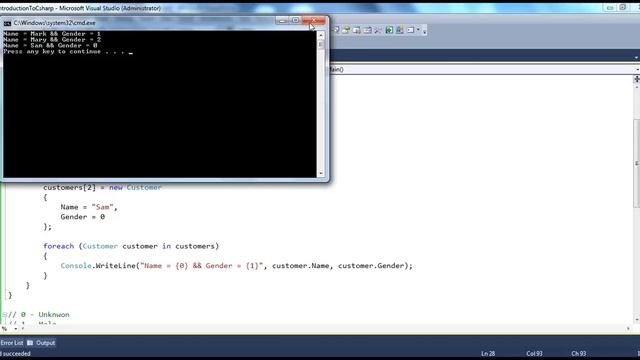Click the scissors-like toolbar icon in Visual Studio
Screen dimensions: 640x360
(378, 30)
